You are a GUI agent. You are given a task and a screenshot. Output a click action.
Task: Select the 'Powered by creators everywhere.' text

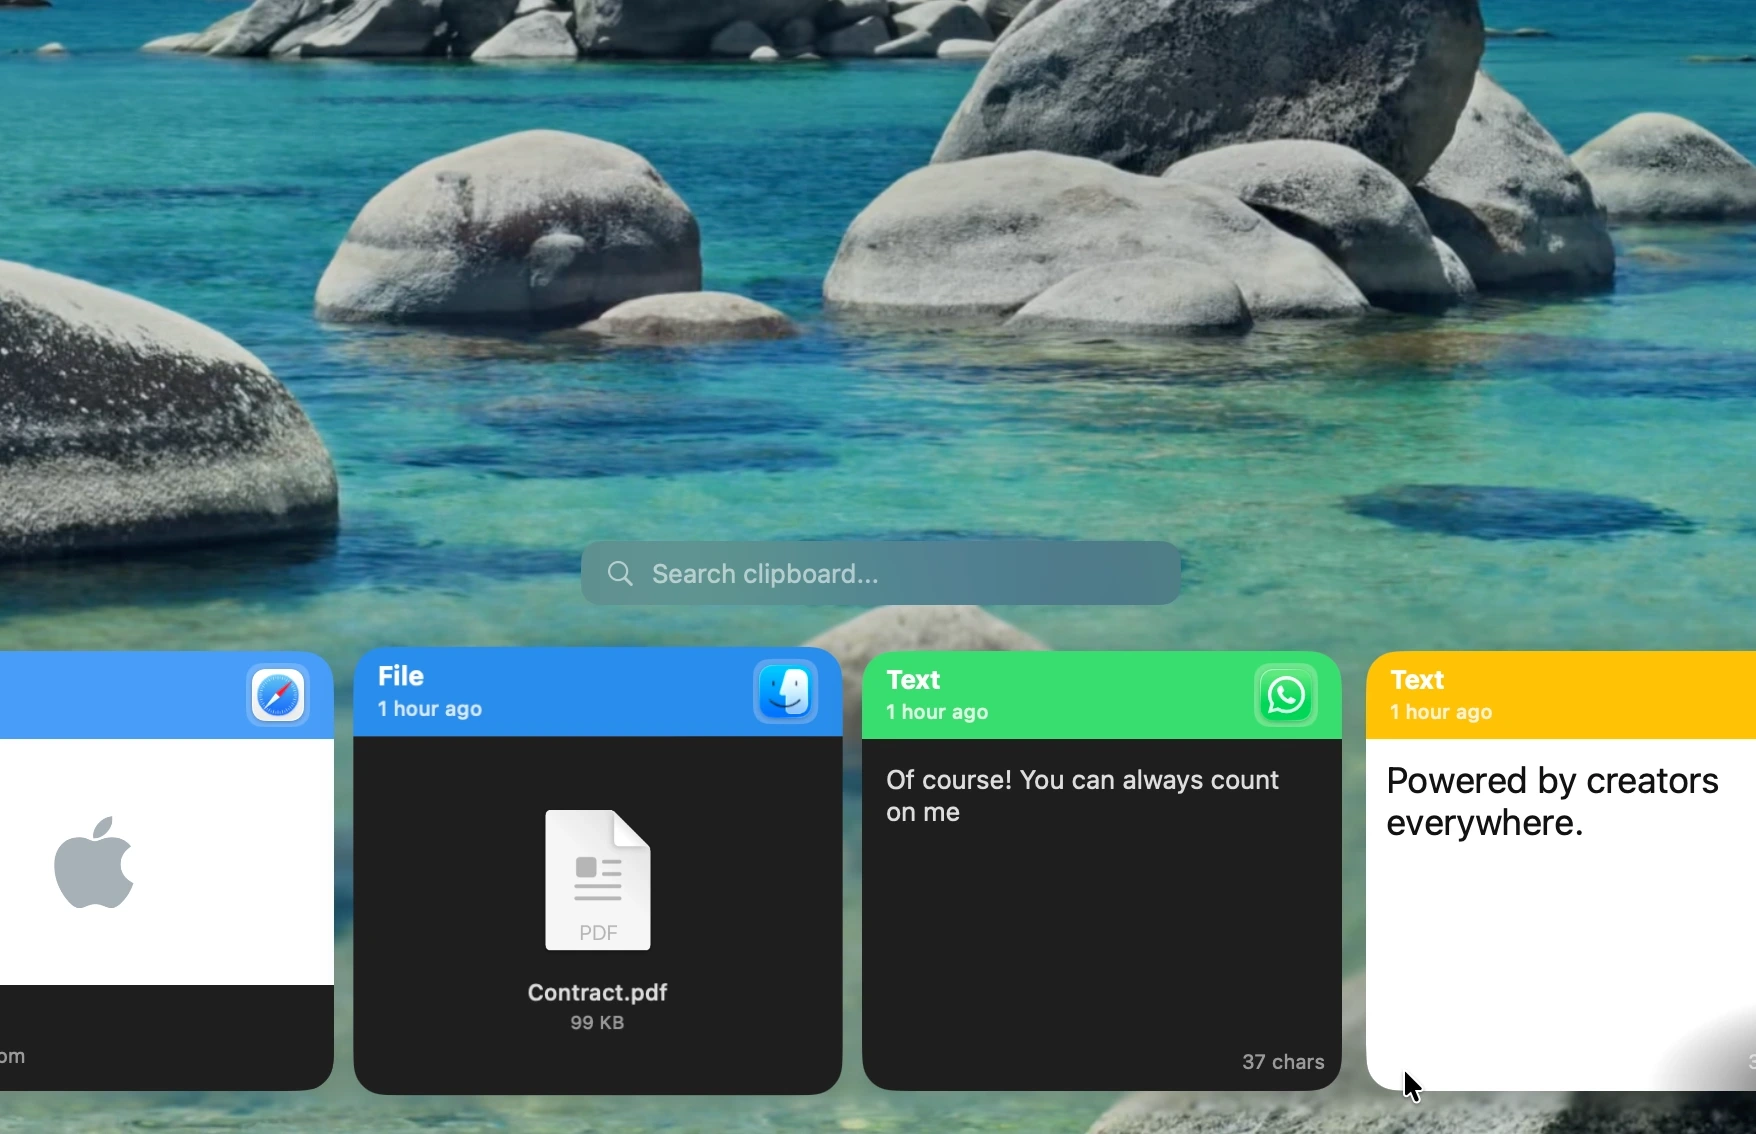(x=1554, y=802)
